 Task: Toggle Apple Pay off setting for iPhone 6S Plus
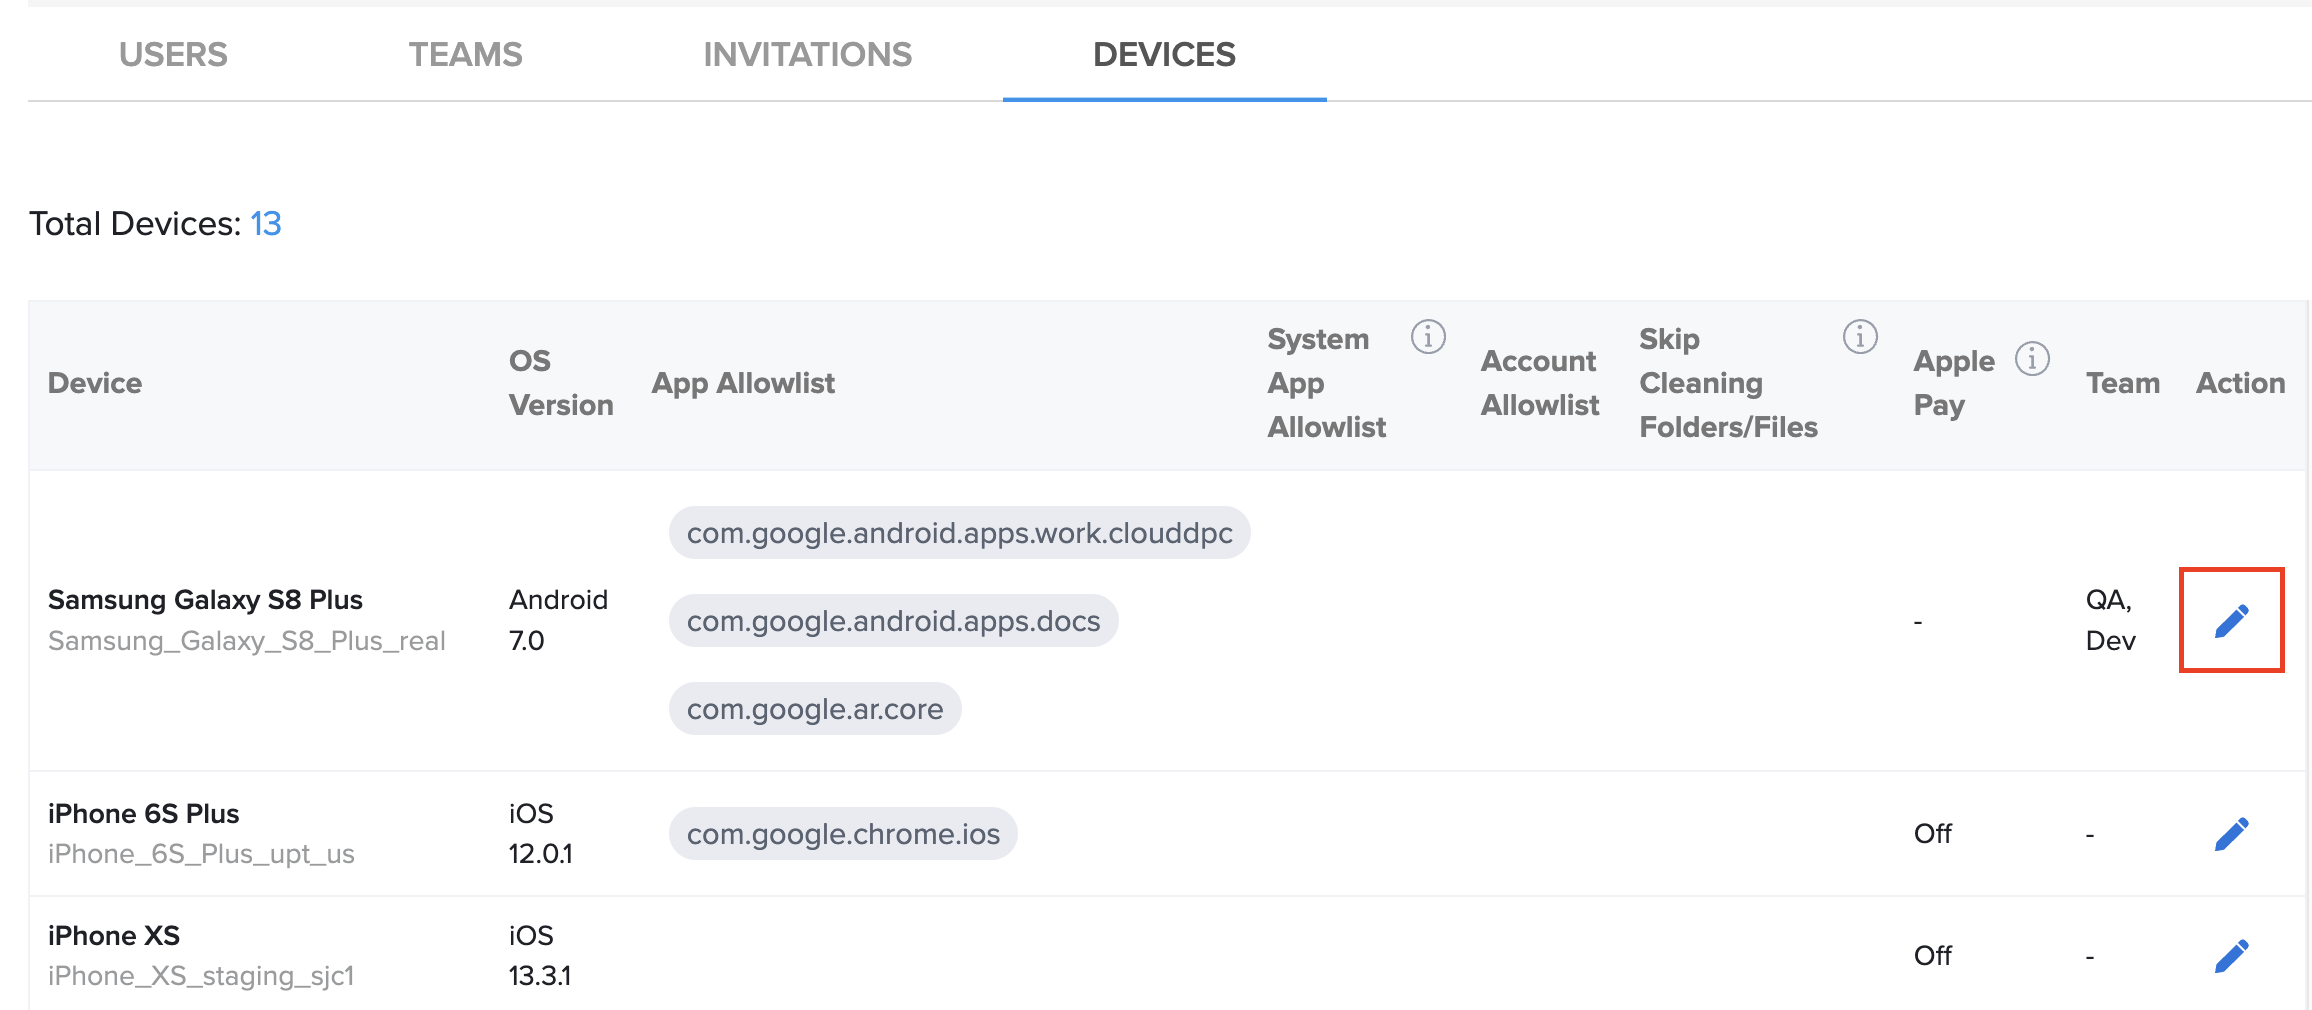[1932, 832]
